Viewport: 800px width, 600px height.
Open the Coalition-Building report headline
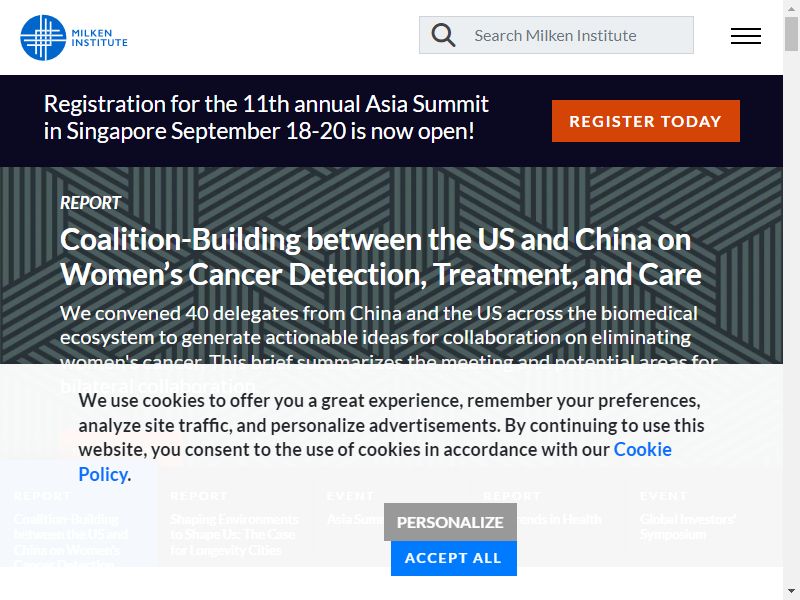point(381,257)
